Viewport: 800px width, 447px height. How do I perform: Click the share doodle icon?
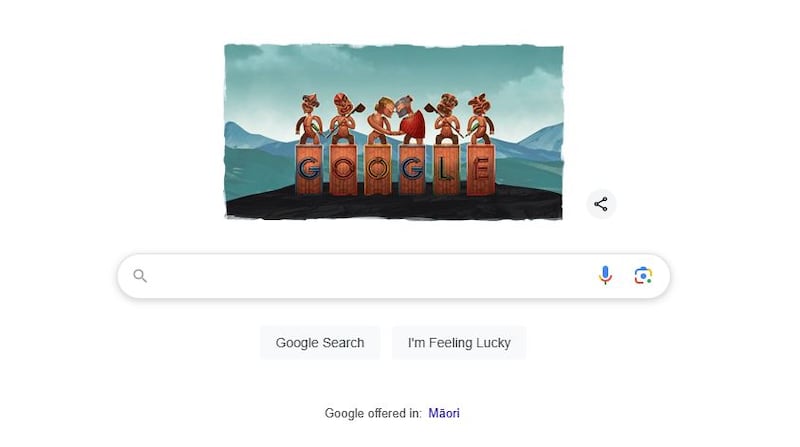click(601, 204)
